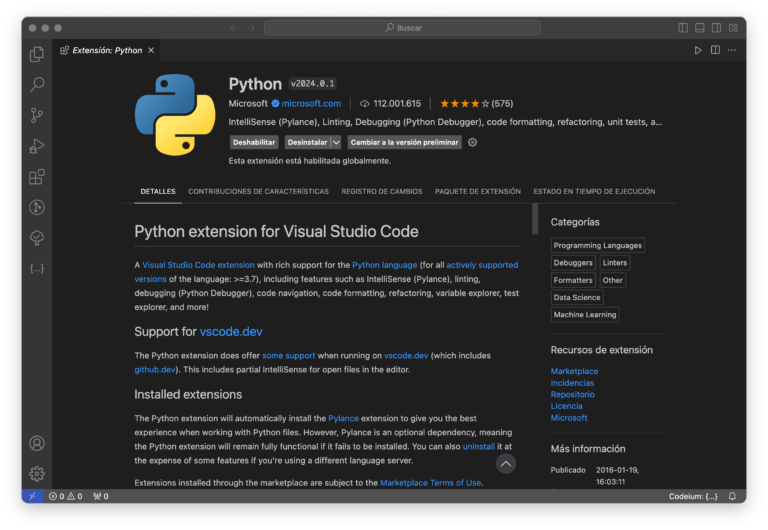The width and height of the screenshot is (768, 530).
Task: Open the Marketplace resource link
Action: [574, 371]
